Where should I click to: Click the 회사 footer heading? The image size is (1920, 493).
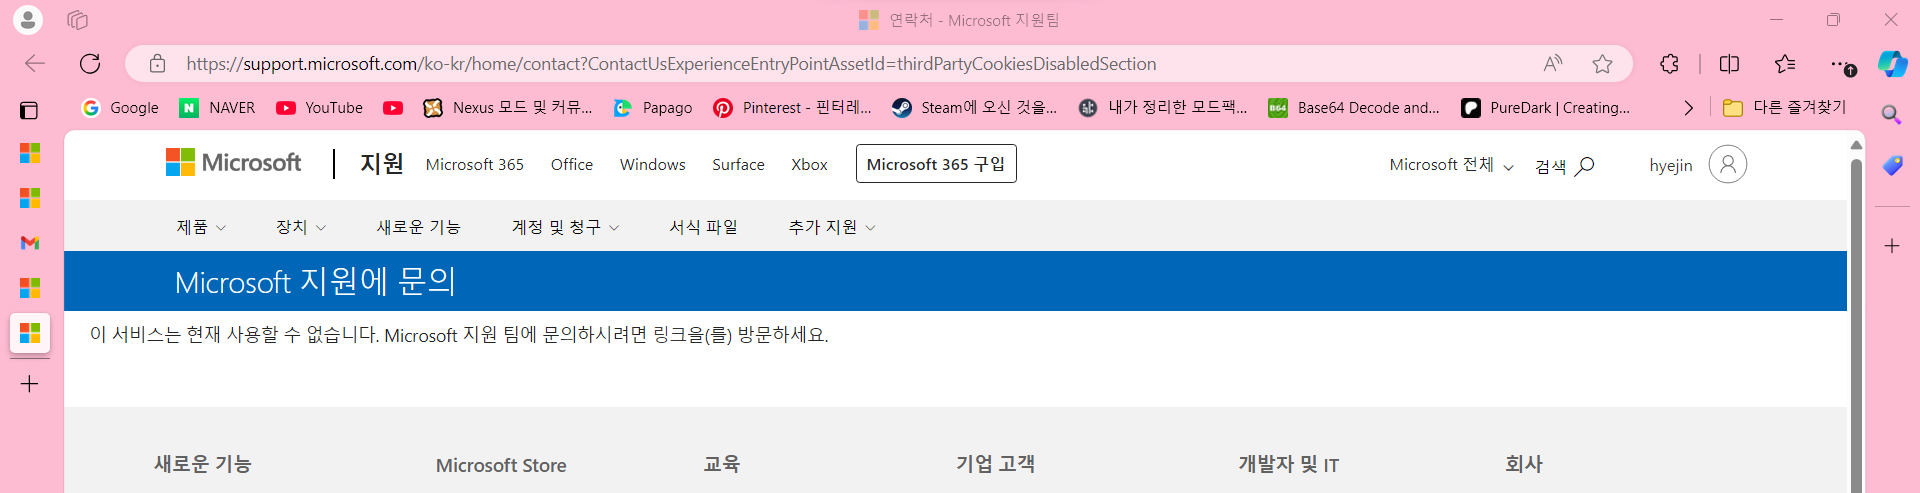(x=1524, y=464)
